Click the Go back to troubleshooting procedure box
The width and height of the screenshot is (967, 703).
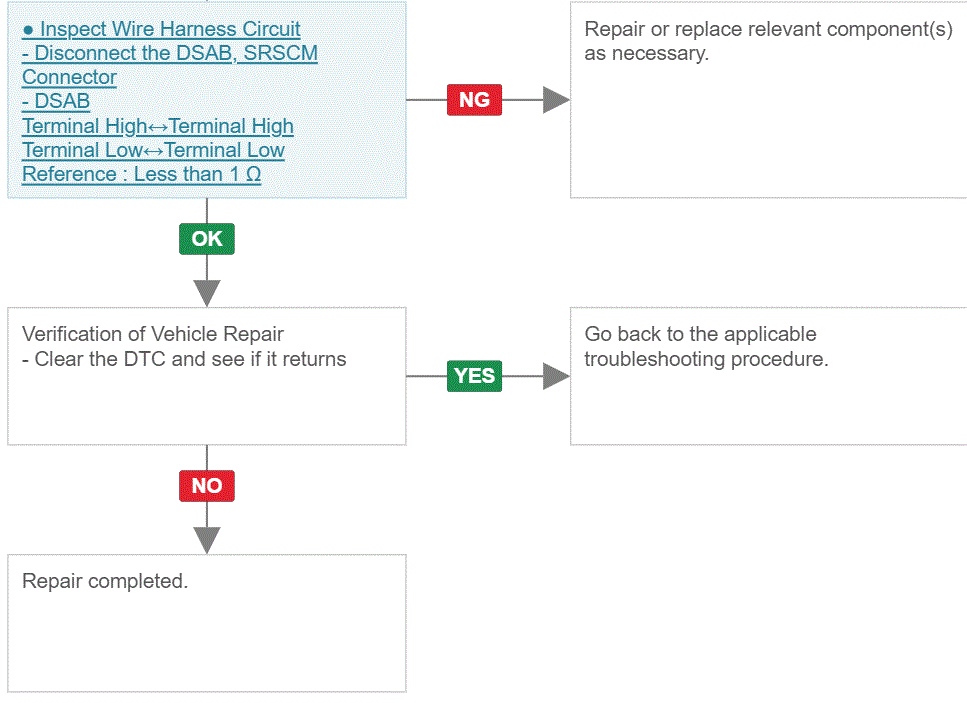pyautogui.click(x=768, y=376)
